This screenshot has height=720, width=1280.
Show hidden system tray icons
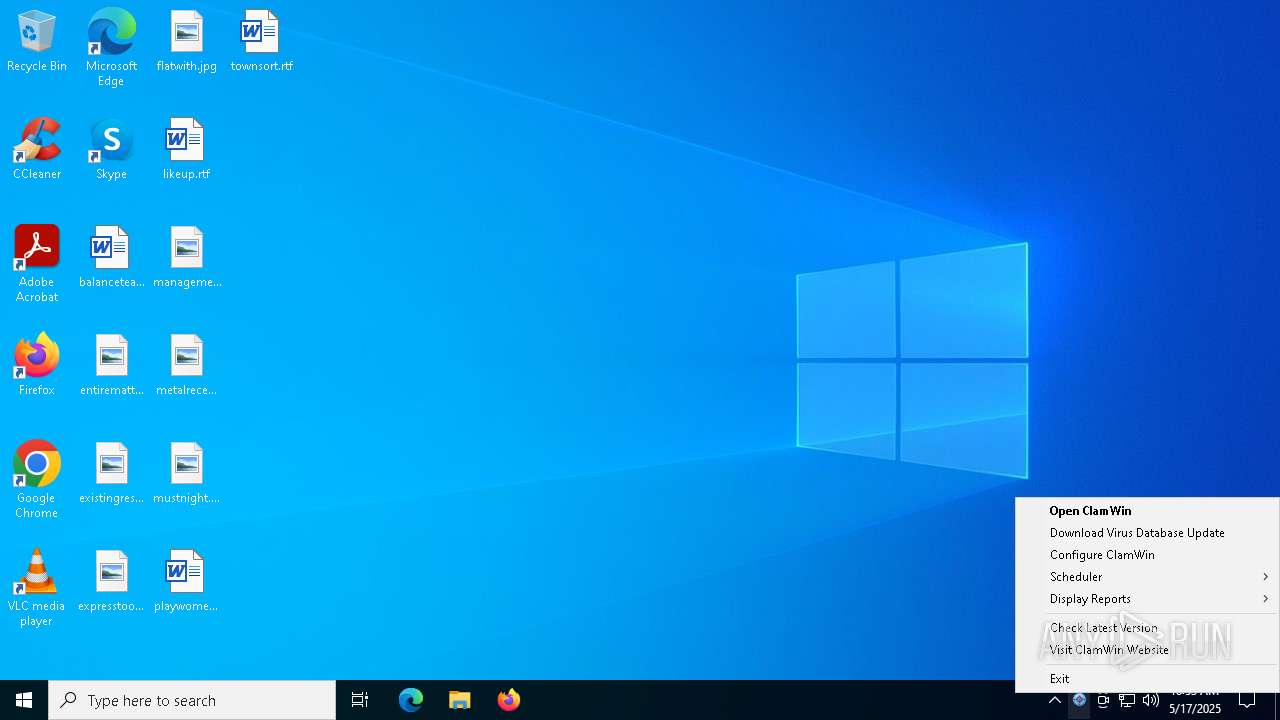[x=1055, y=700]
